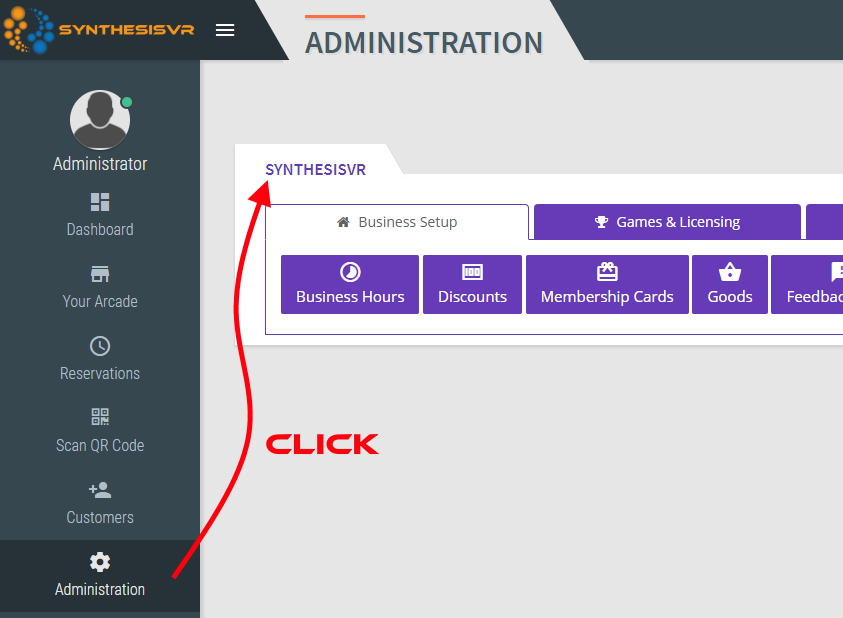Click the gift card icon above Membership Cards
This screenshot has height=618, width=843.
(x=608, y=272)
